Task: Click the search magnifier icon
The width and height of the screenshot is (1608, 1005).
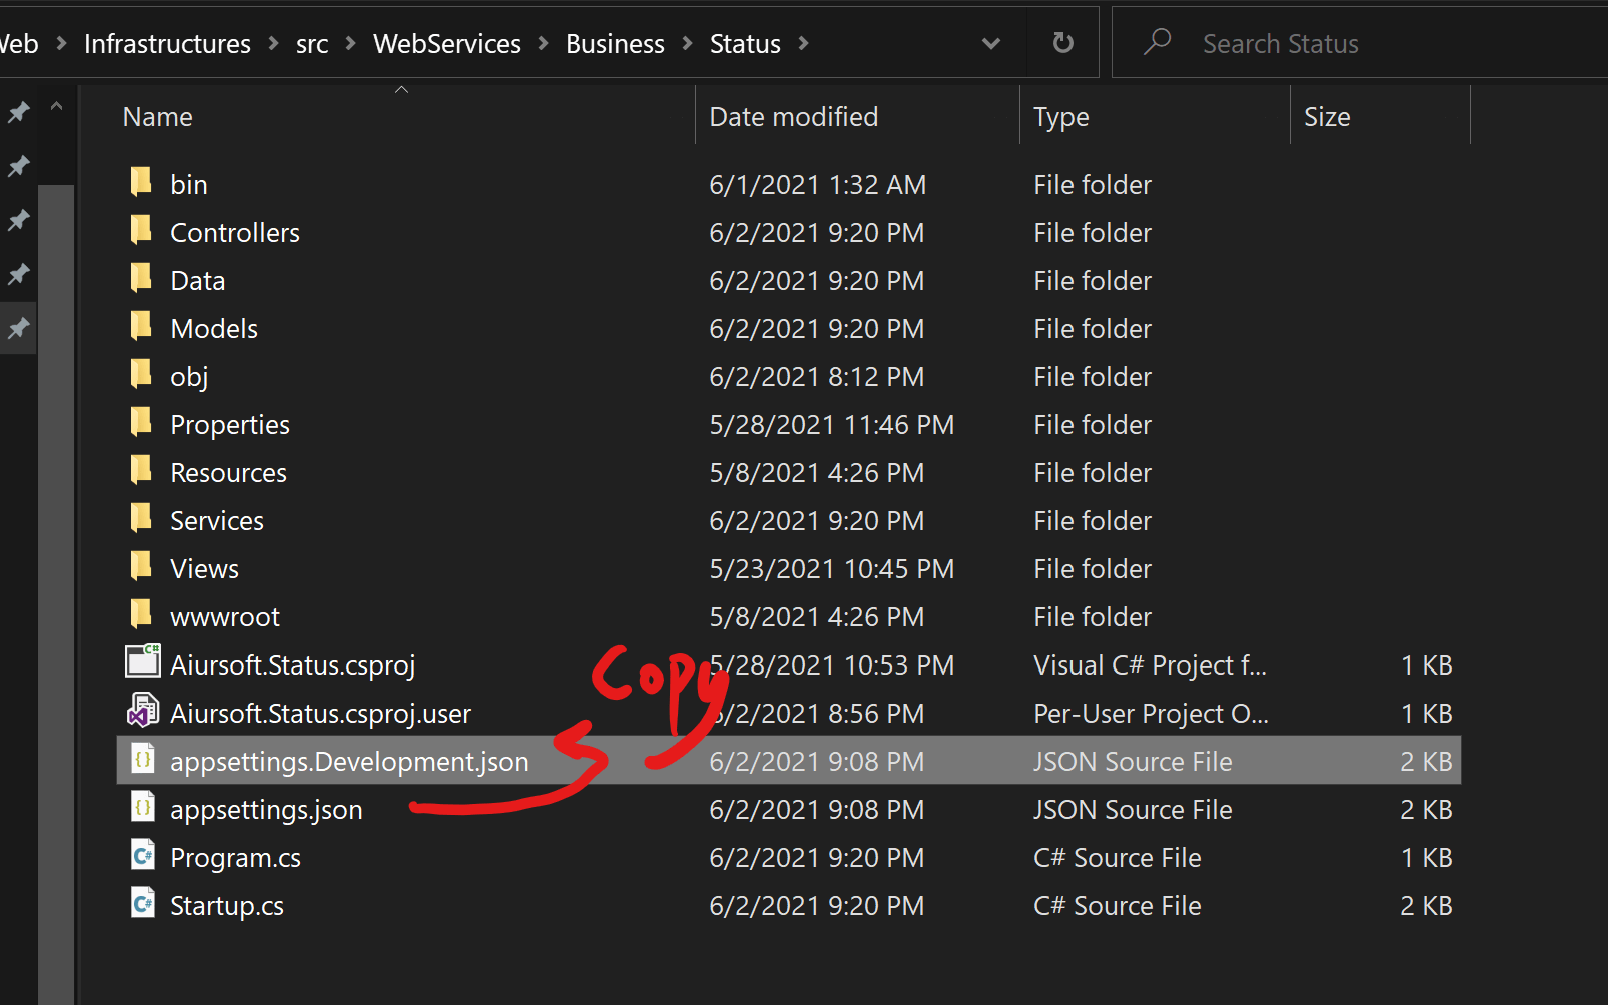Action: coord(1157,42)
